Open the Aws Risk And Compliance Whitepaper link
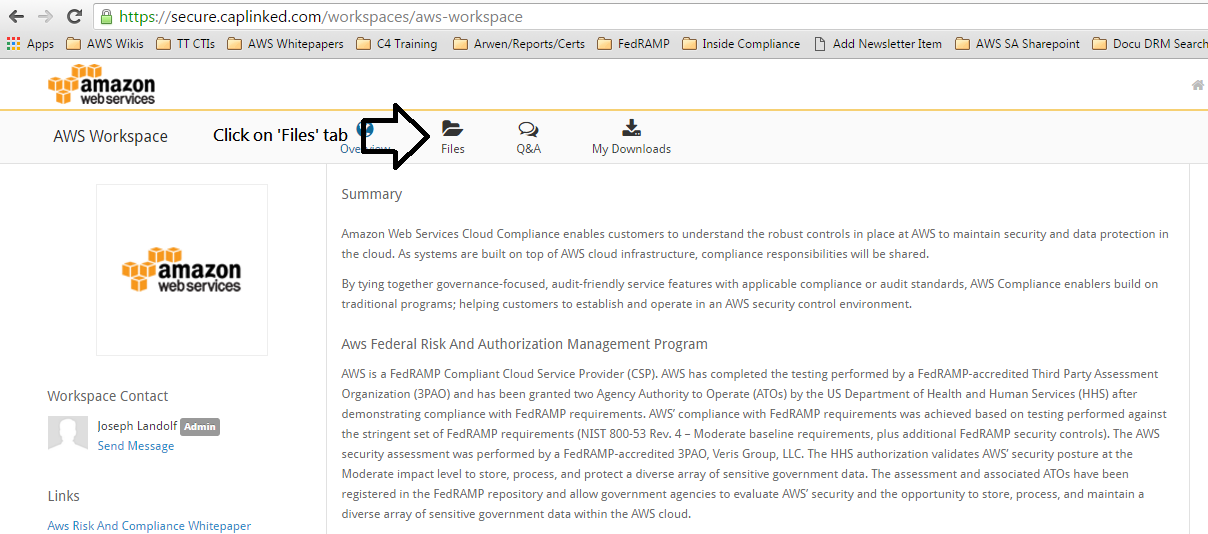The image size is (1208, 534). tap(149, 526)
